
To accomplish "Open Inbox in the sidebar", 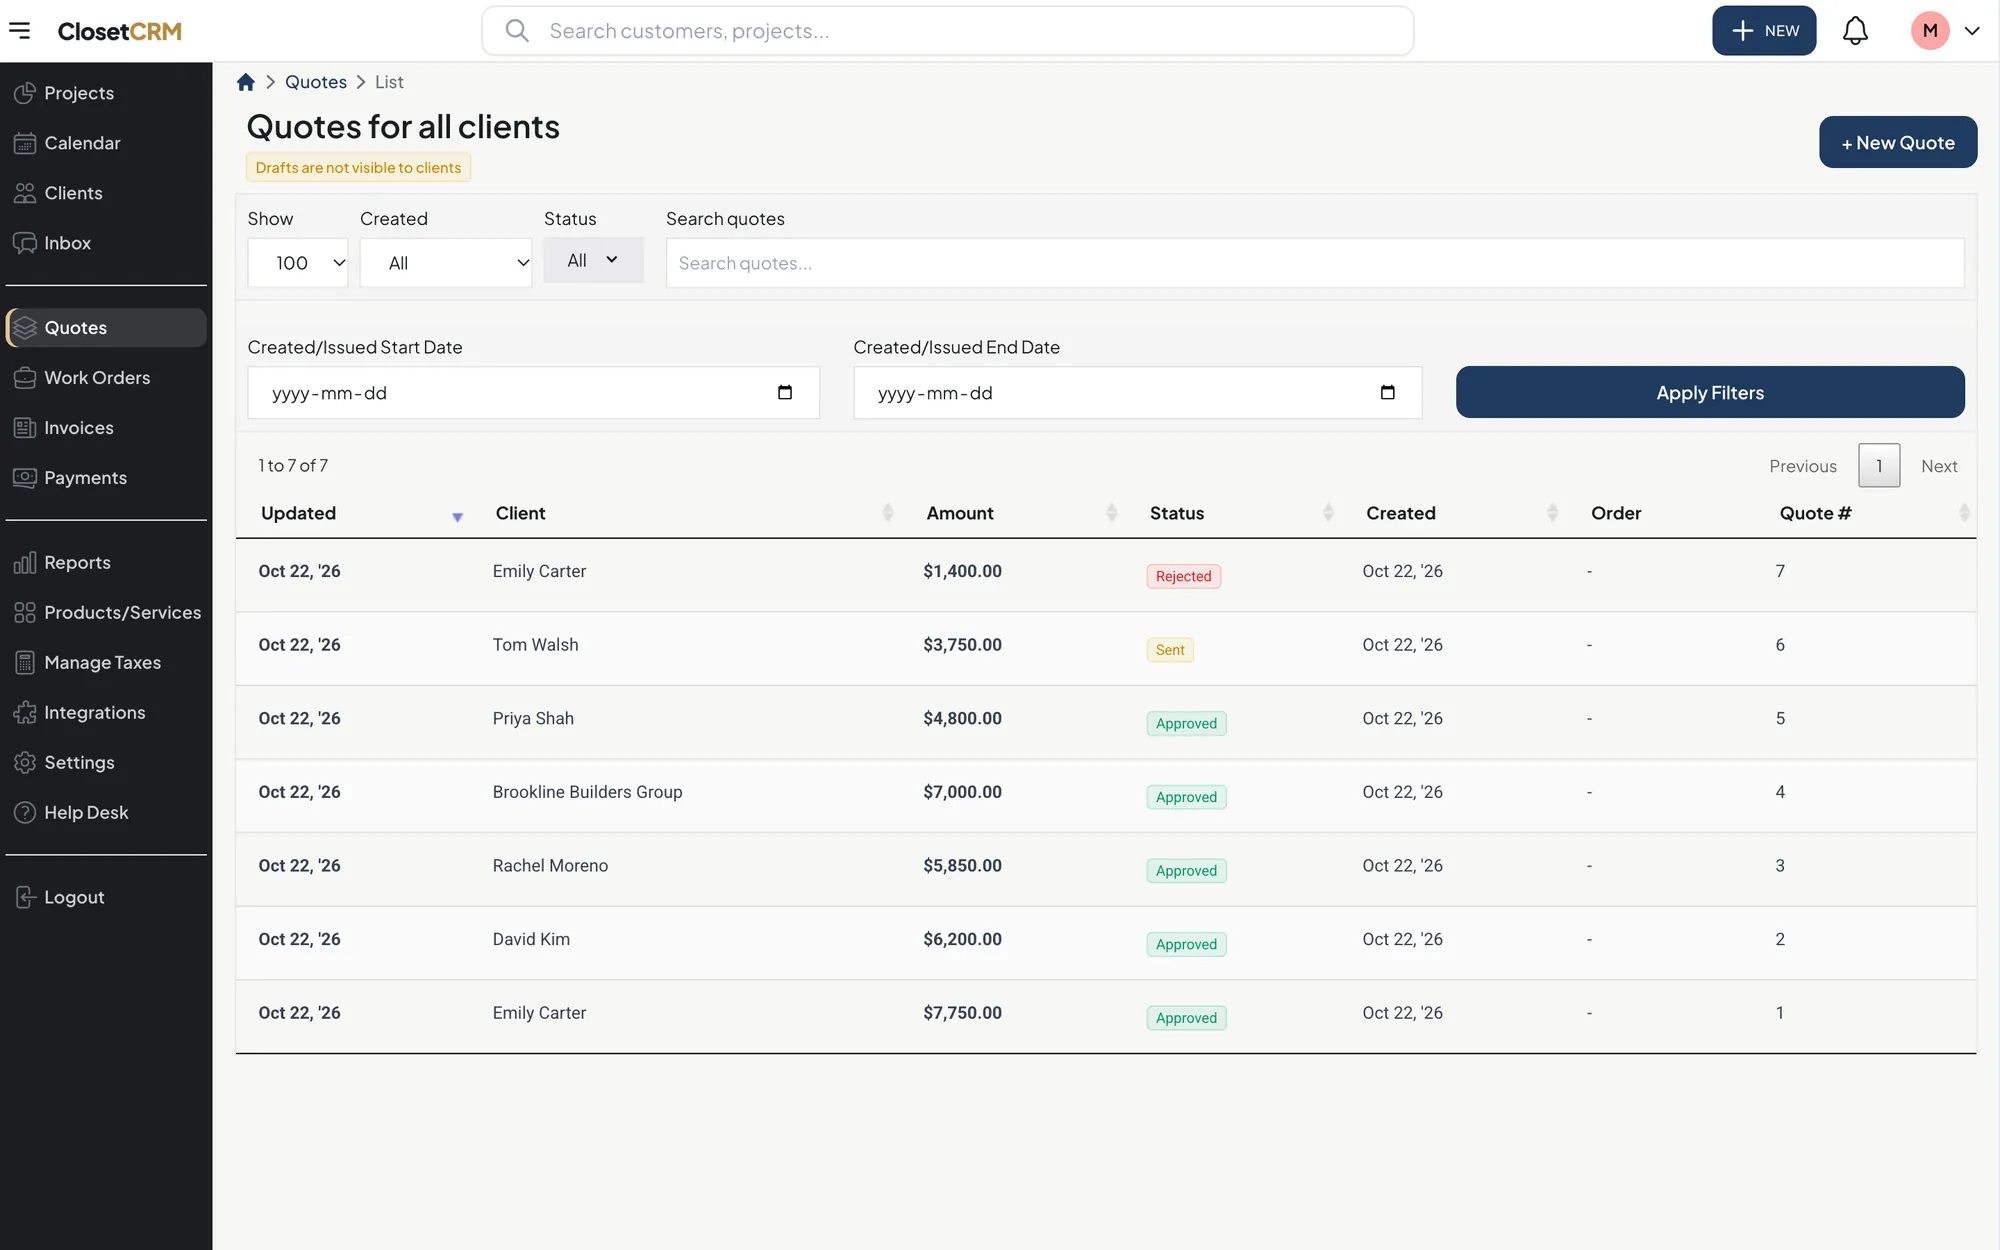I will coord(106,243).
